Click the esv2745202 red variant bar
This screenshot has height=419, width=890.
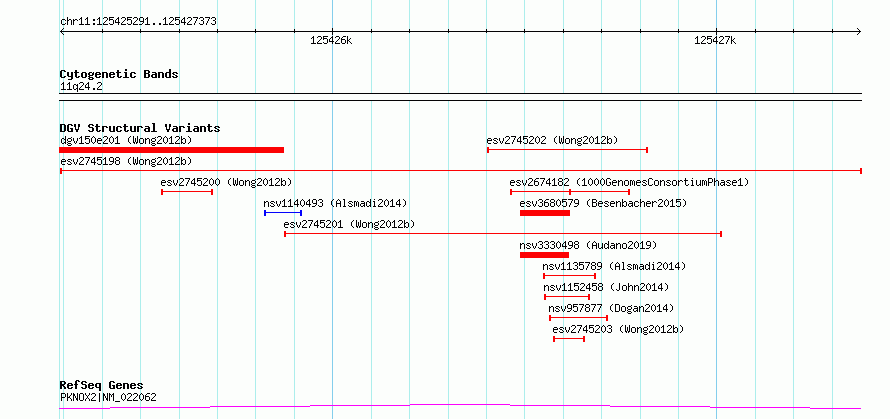click(x=568, y=150)
